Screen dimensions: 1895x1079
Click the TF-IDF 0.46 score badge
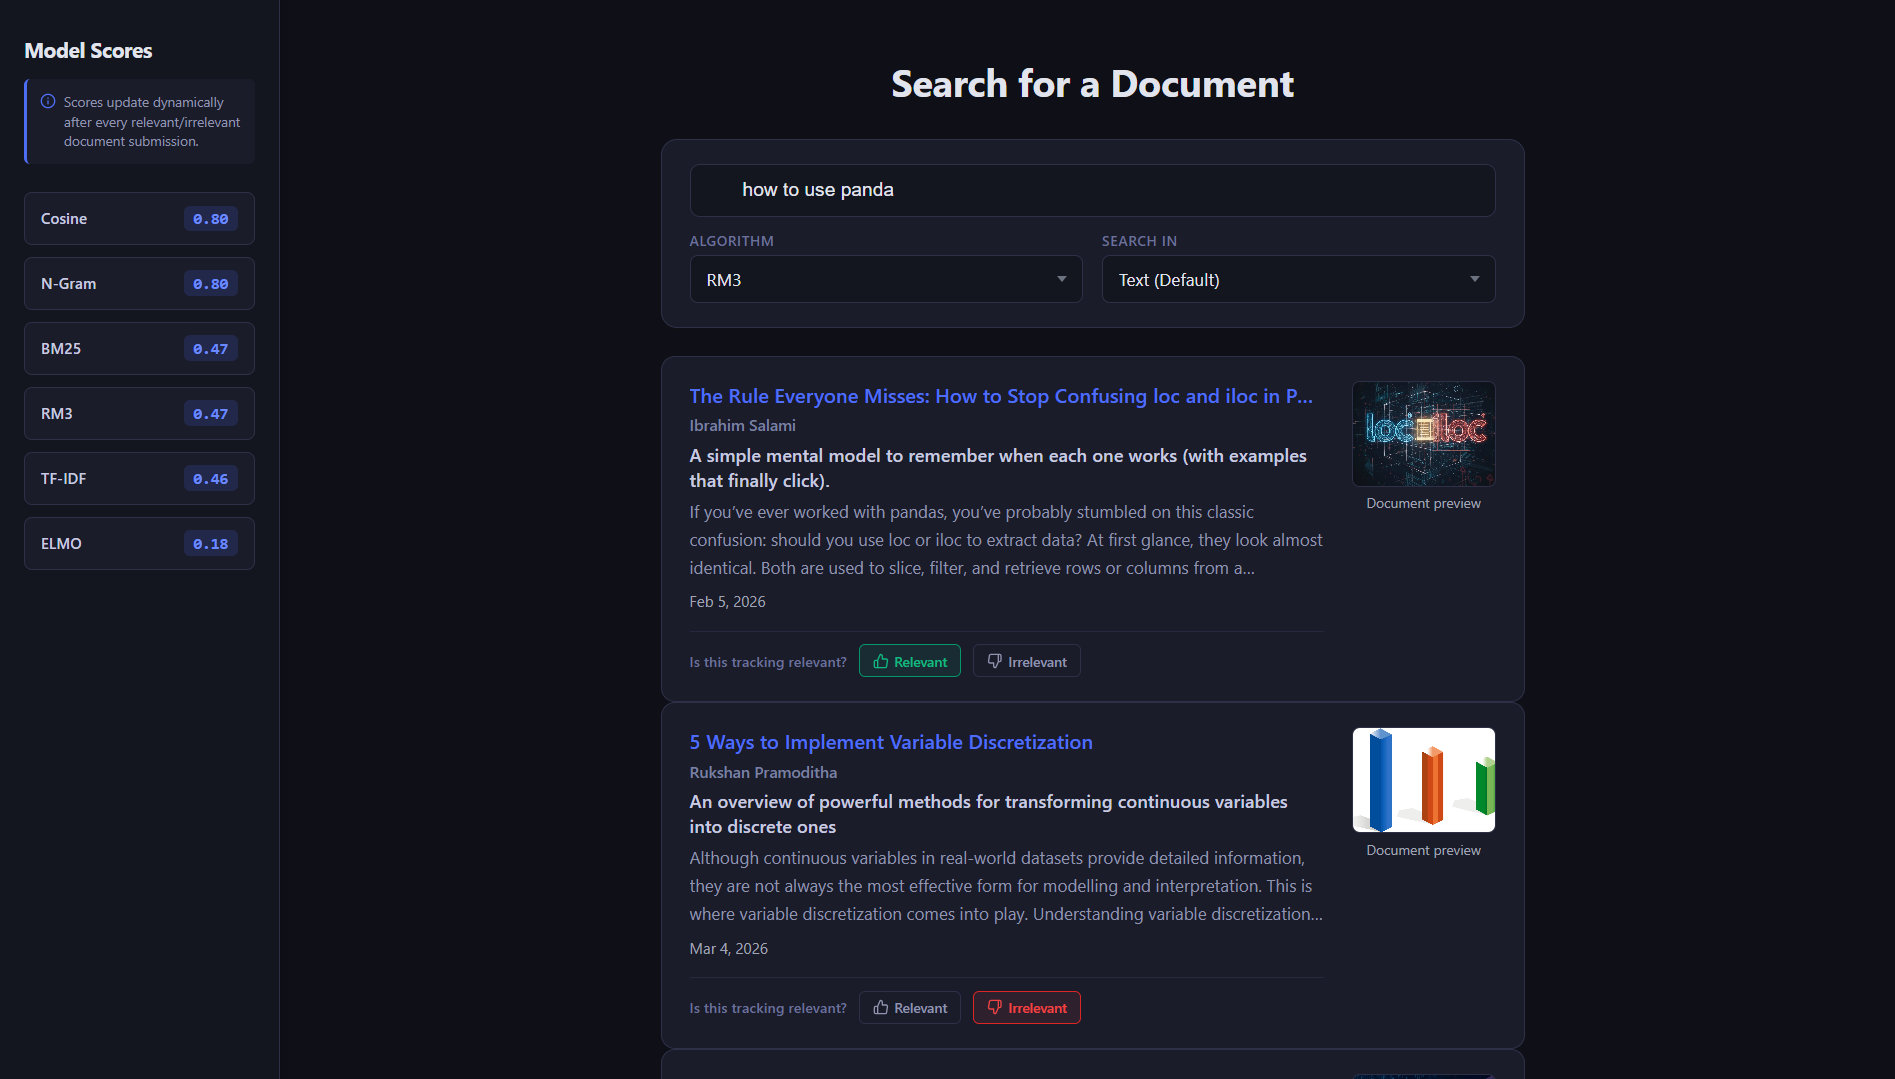(210, 479)
